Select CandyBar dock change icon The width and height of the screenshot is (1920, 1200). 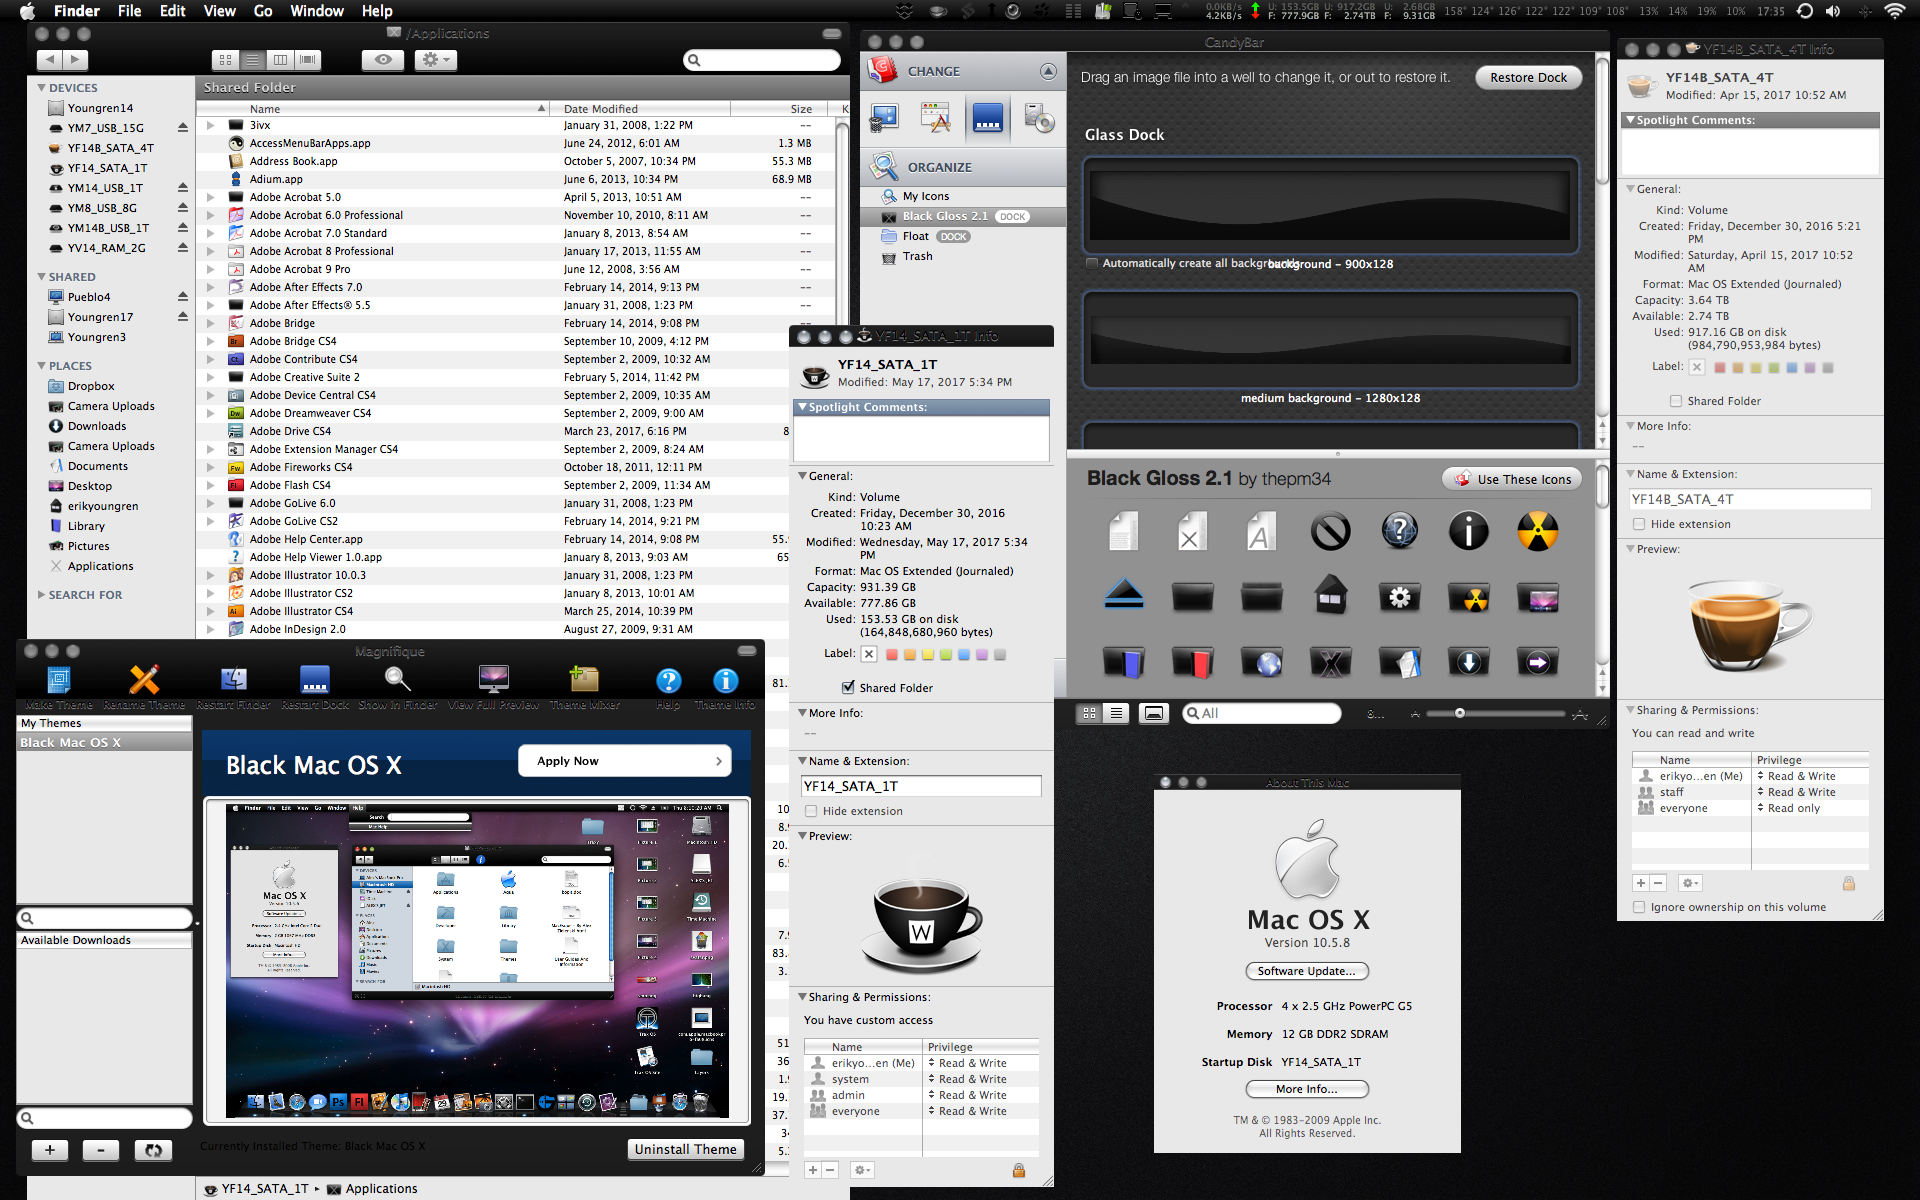pyautogui.click(x=987, y=118)
